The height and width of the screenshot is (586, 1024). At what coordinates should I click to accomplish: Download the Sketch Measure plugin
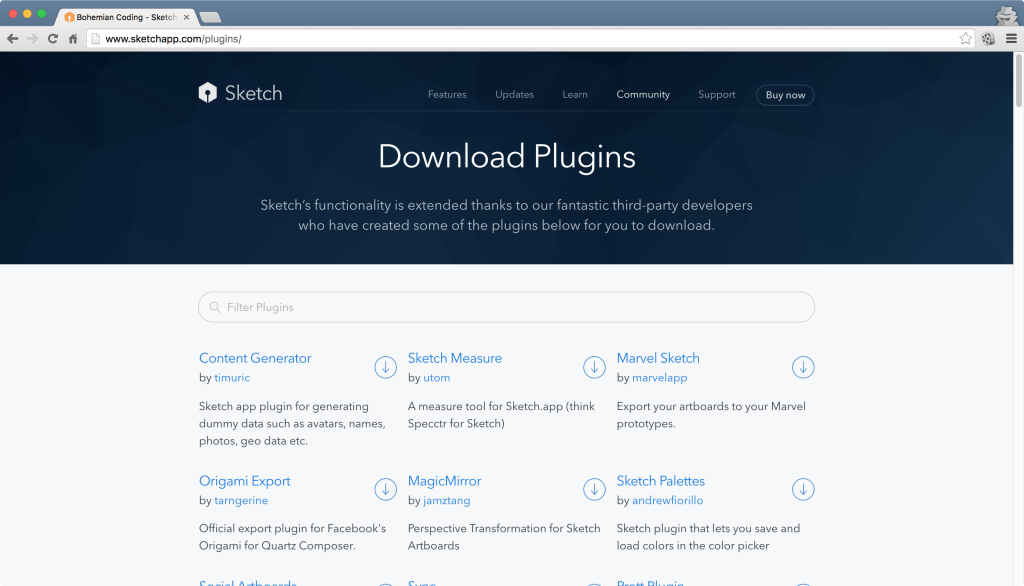tap(594, 367)
